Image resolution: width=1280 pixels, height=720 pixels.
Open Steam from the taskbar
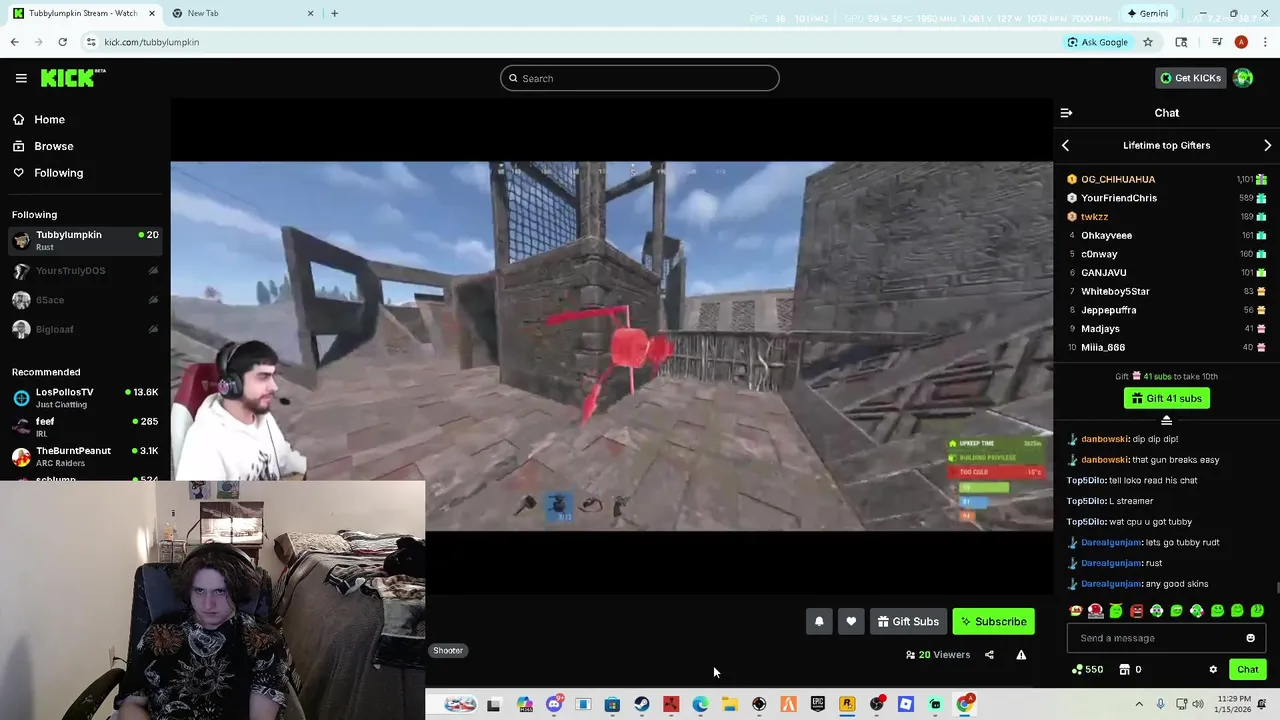tap(642, 705)
